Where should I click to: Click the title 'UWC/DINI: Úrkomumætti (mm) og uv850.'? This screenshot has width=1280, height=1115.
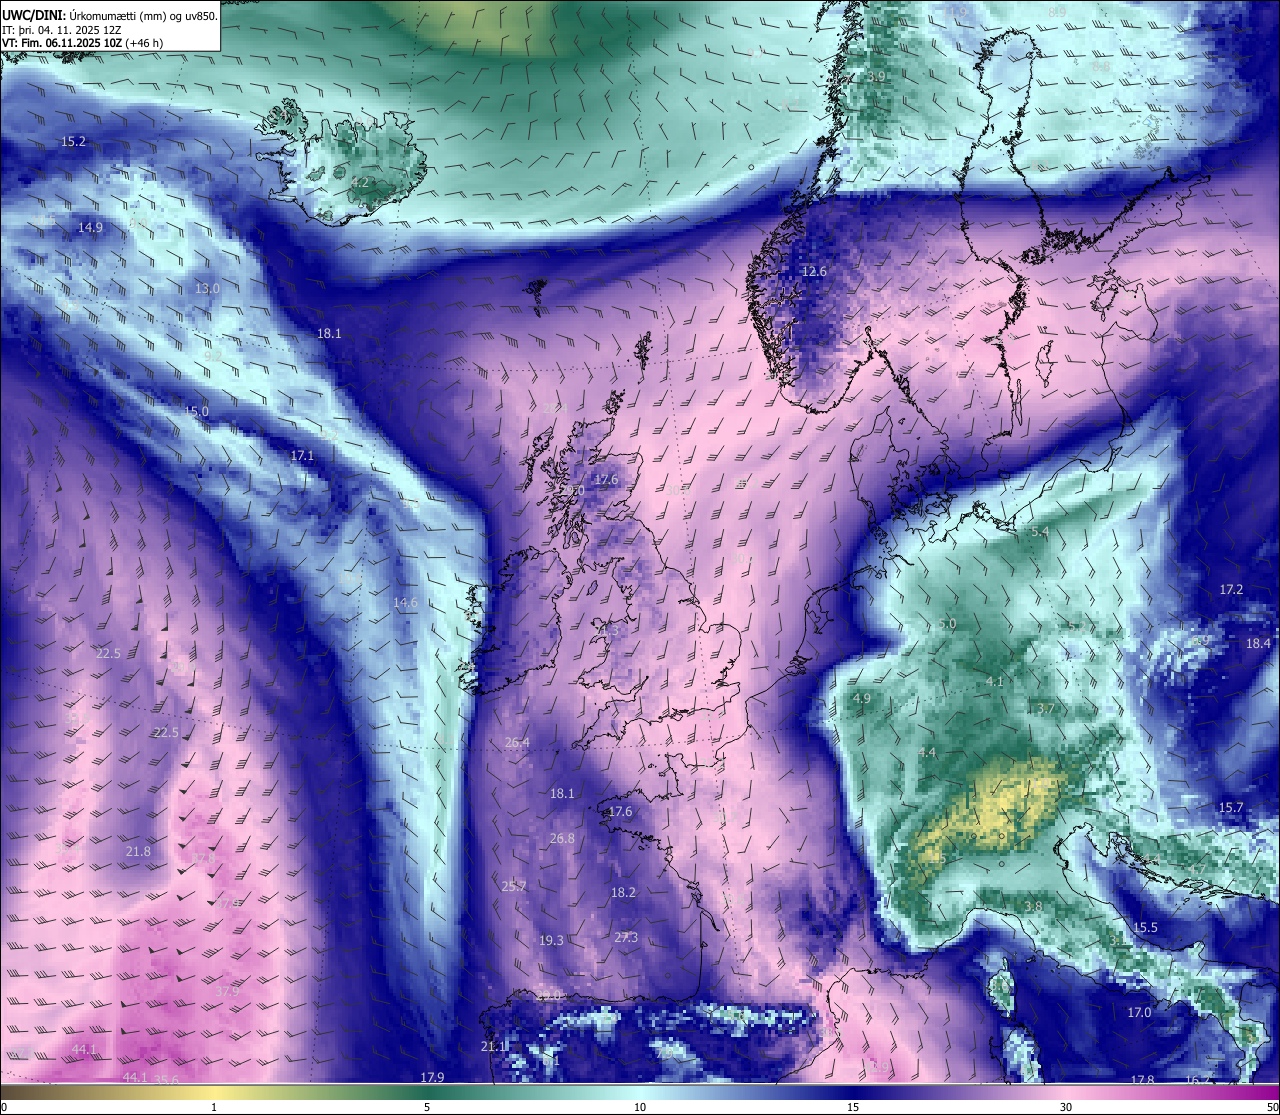click(x=110, y=15)
